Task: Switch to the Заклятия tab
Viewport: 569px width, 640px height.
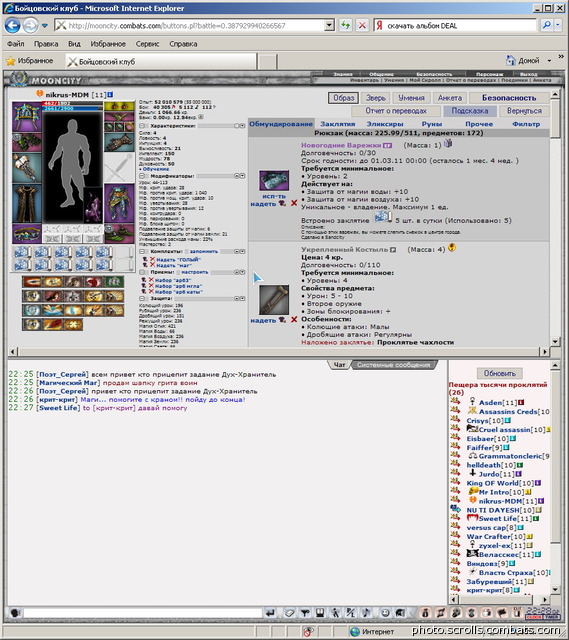Action: pyautogui.click(x=338, y=124)
